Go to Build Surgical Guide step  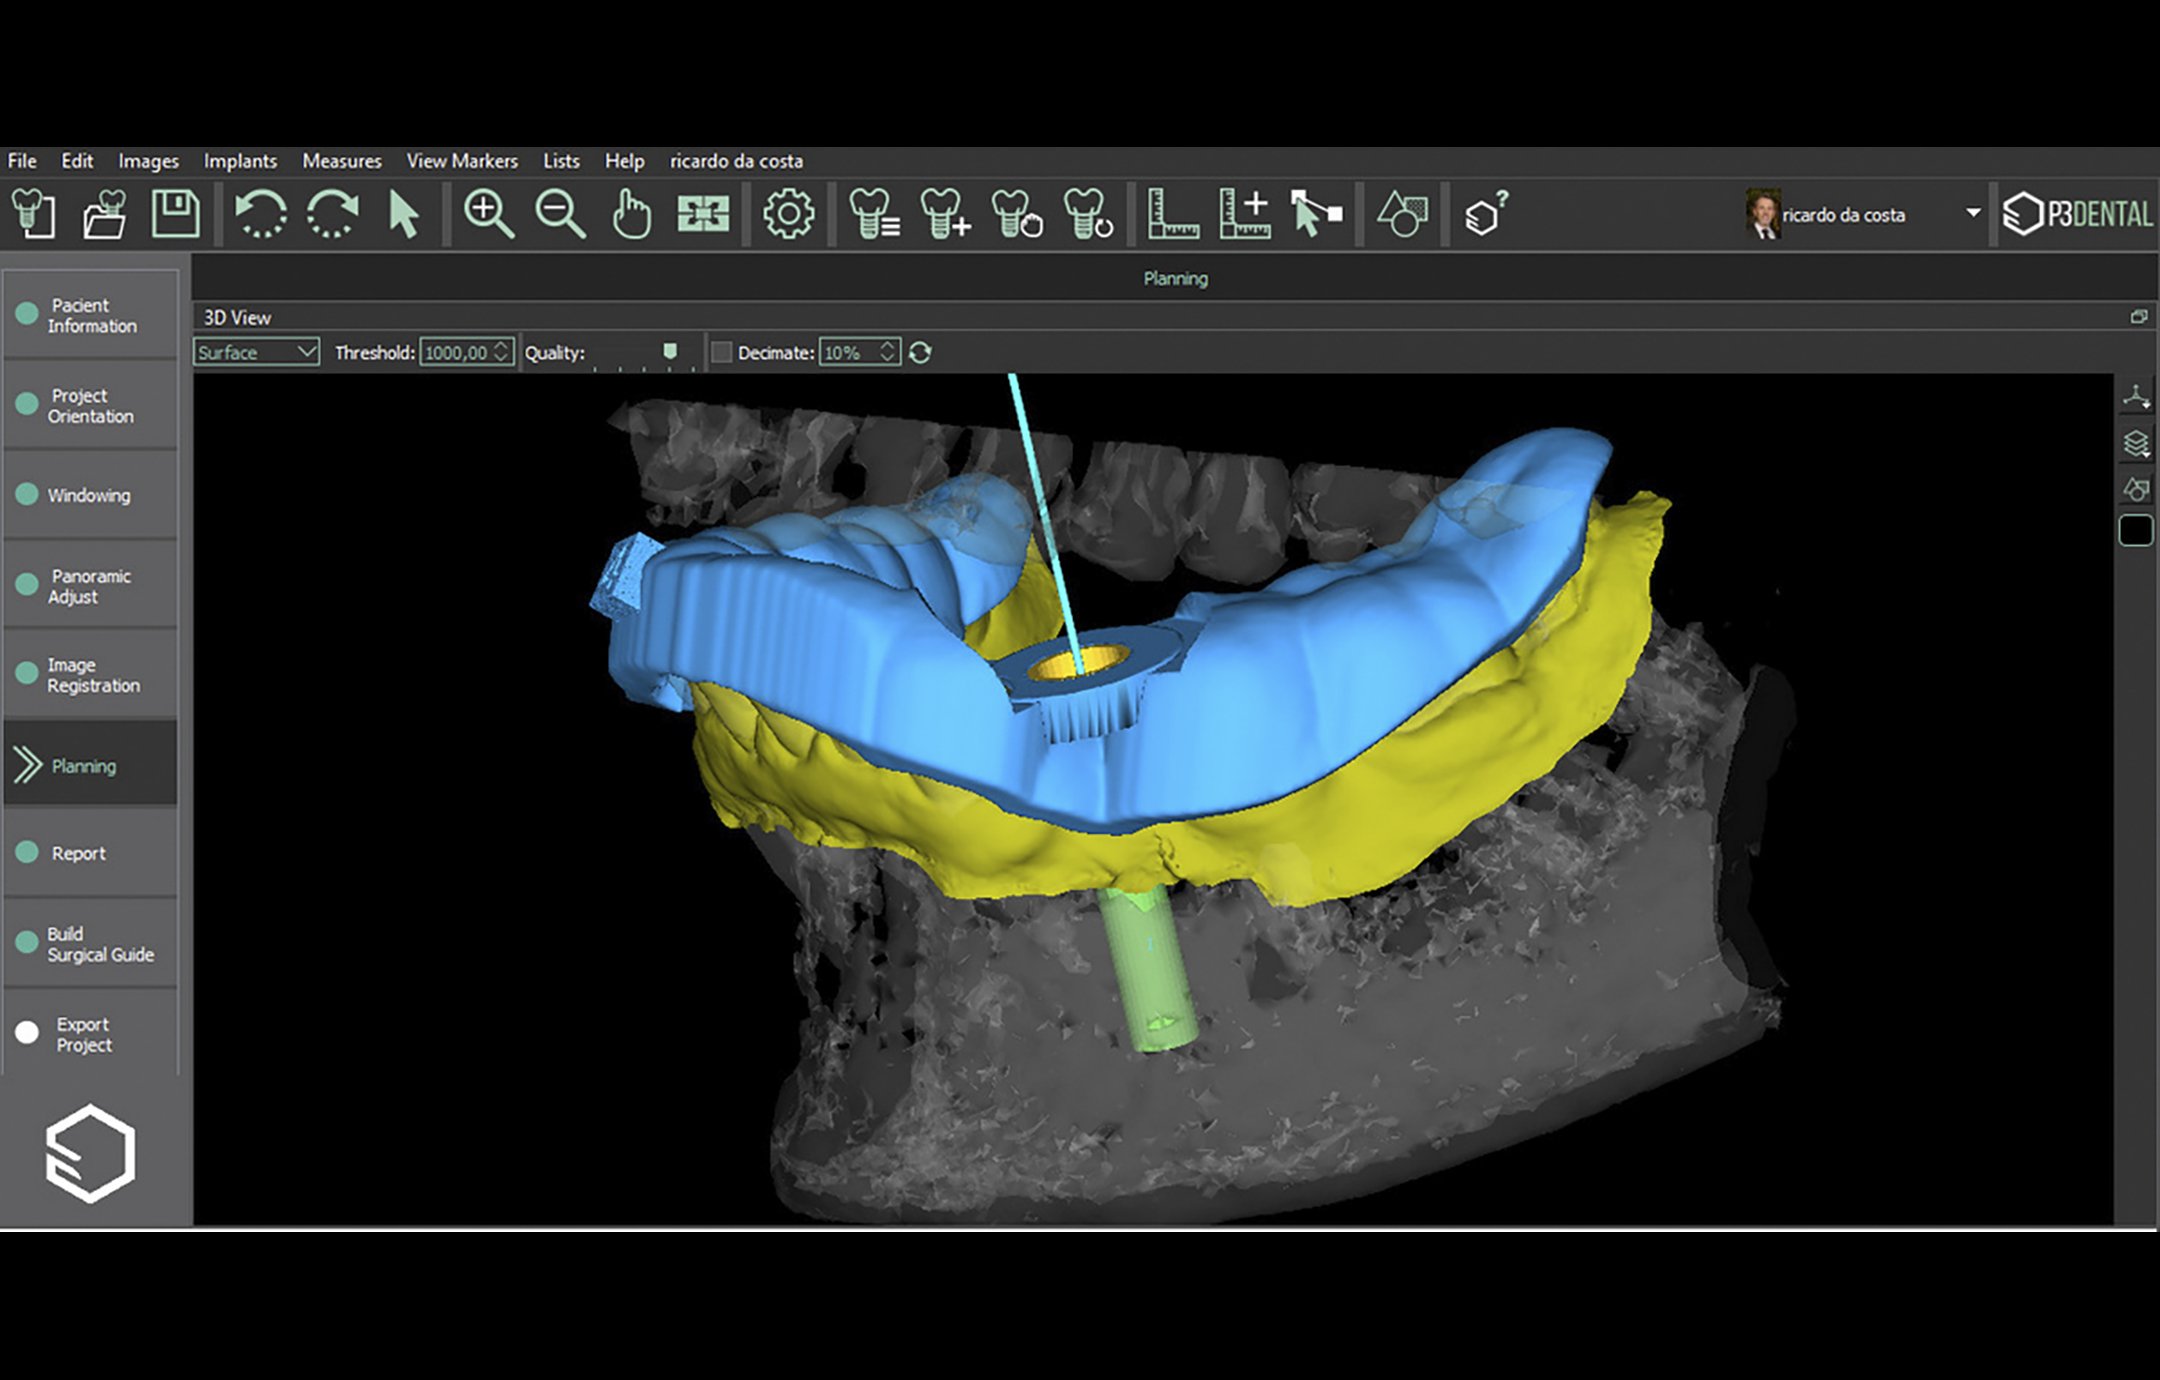click(x=90, y=943)
